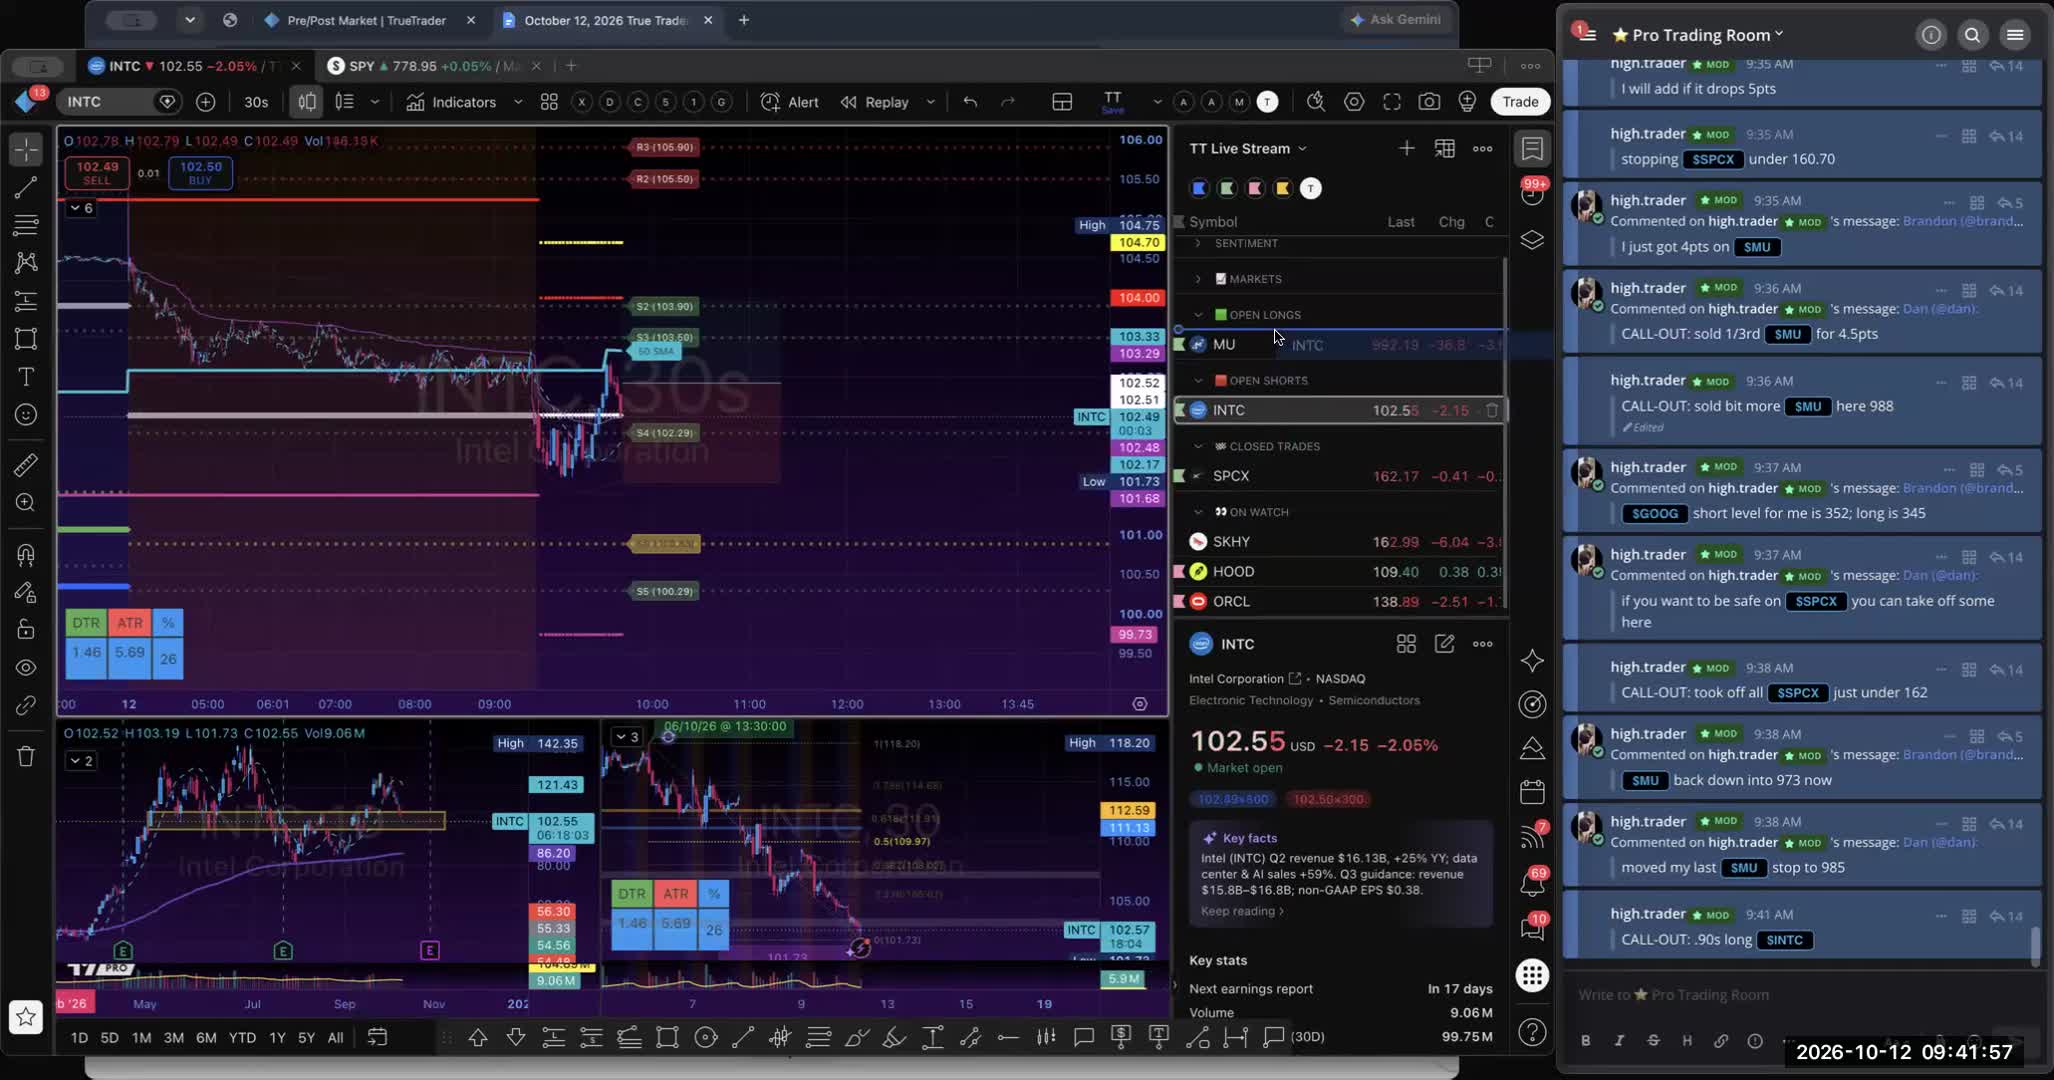Open the calendar panel in right sidebar
This screenshot has height=1080, width=2054.
1532,792
